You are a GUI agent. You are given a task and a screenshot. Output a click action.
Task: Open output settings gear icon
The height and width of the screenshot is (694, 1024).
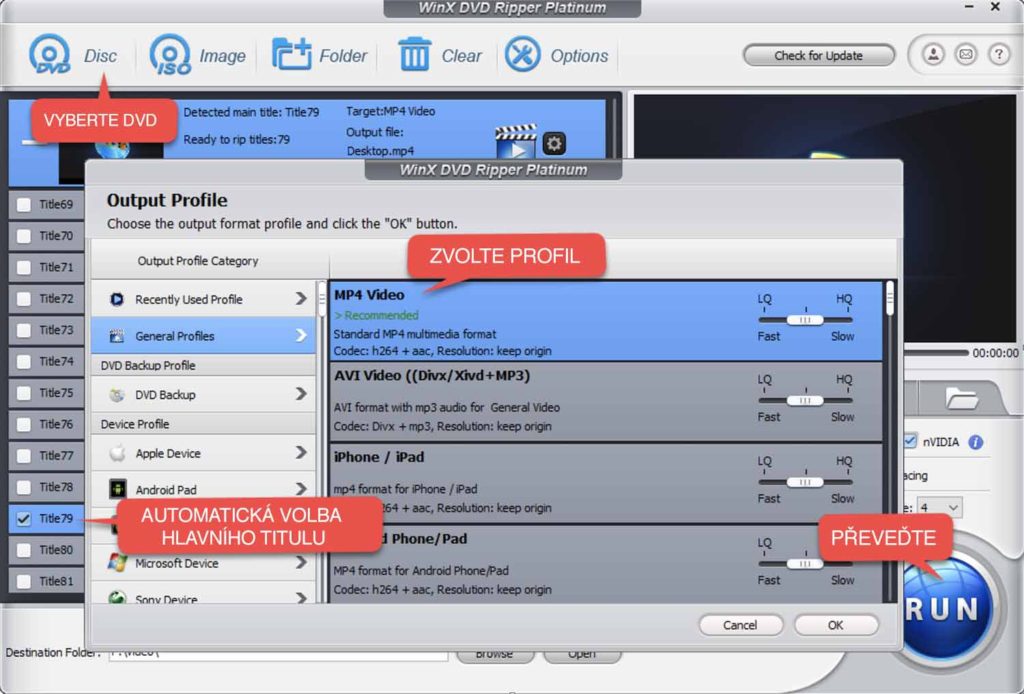click(x=554, y=143)
